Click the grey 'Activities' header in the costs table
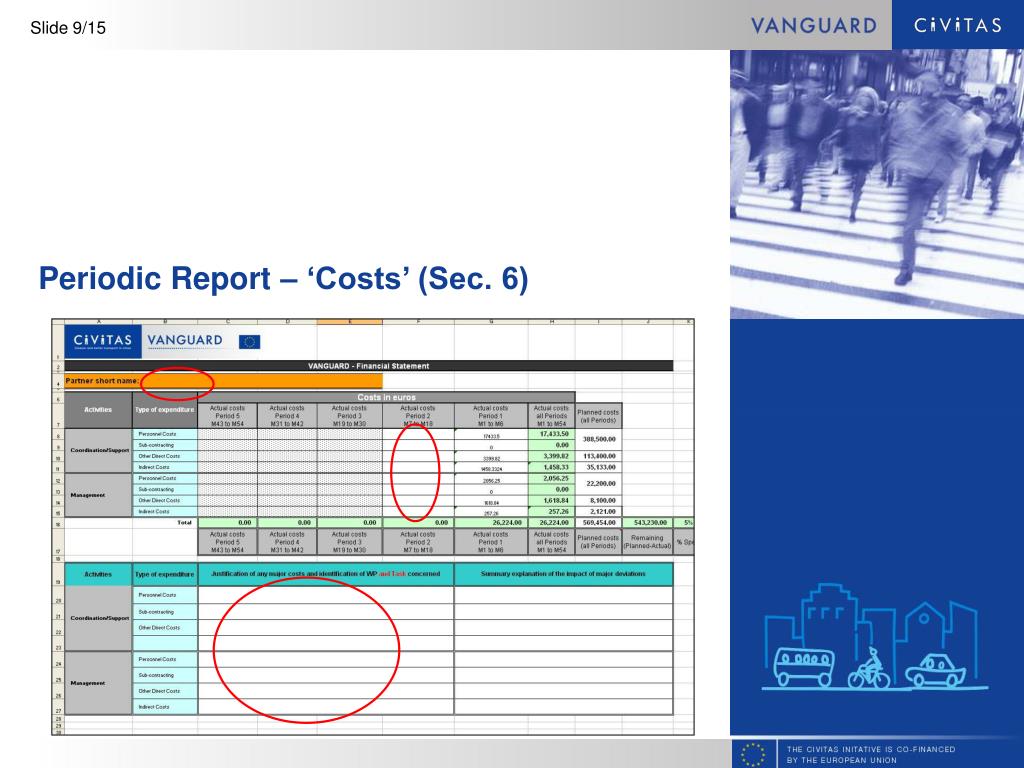 98,410
